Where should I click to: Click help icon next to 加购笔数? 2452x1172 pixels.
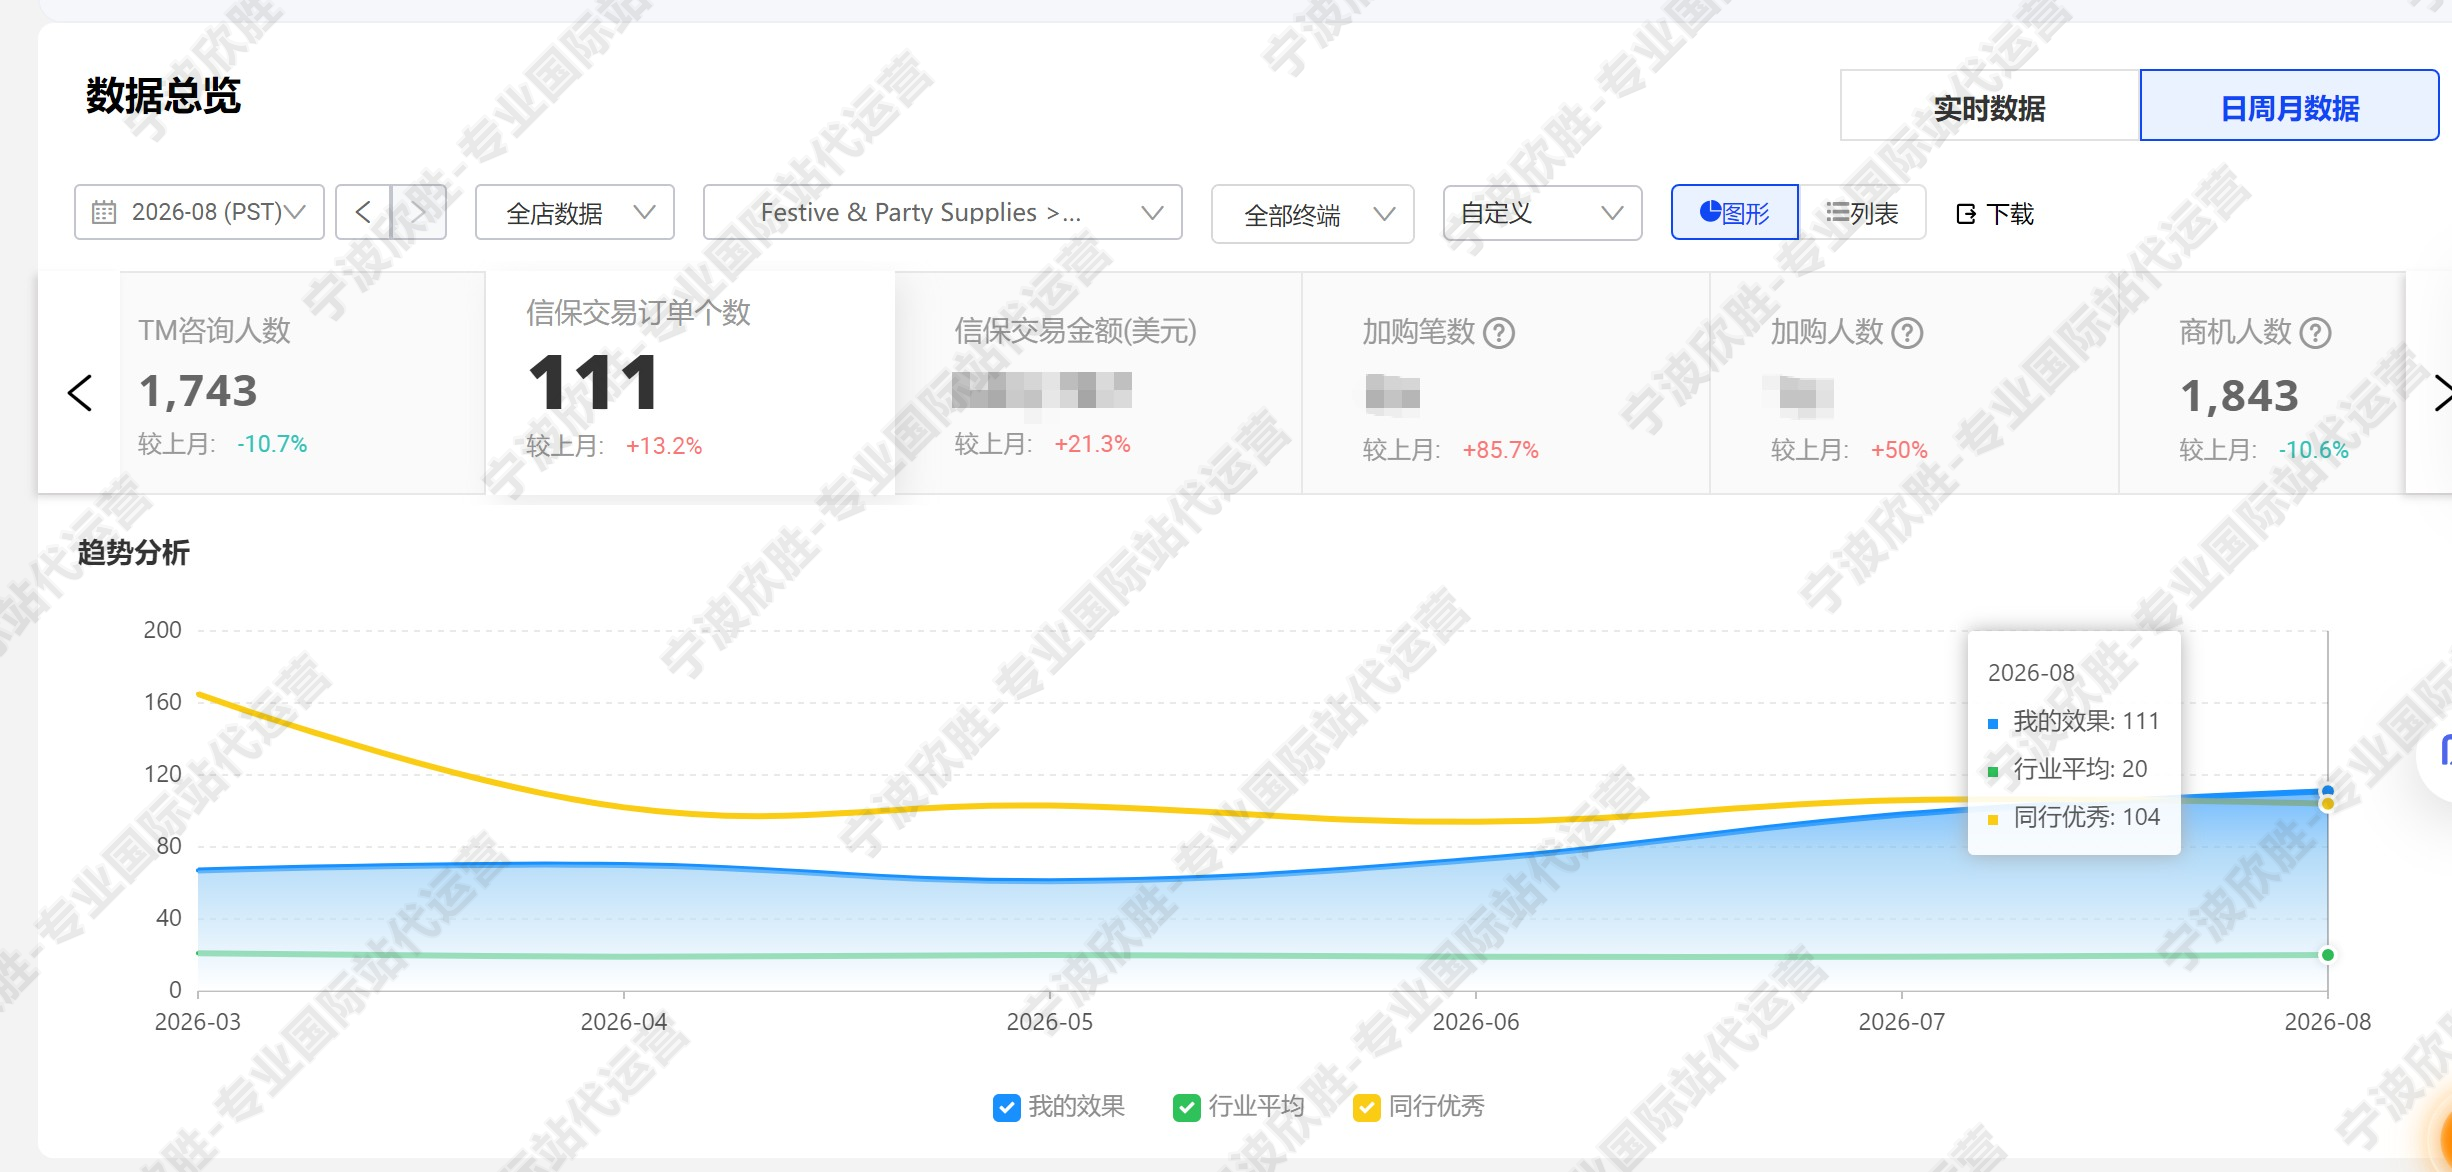point(1499,332)
